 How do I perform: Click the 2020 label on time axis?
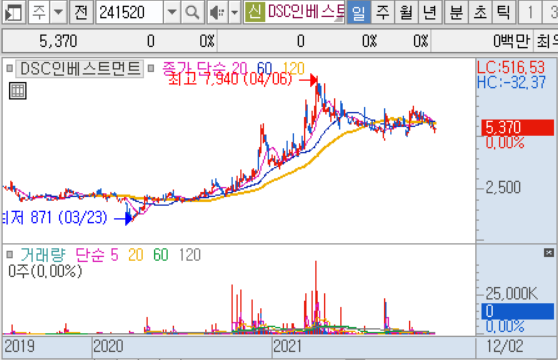point(108,346)
